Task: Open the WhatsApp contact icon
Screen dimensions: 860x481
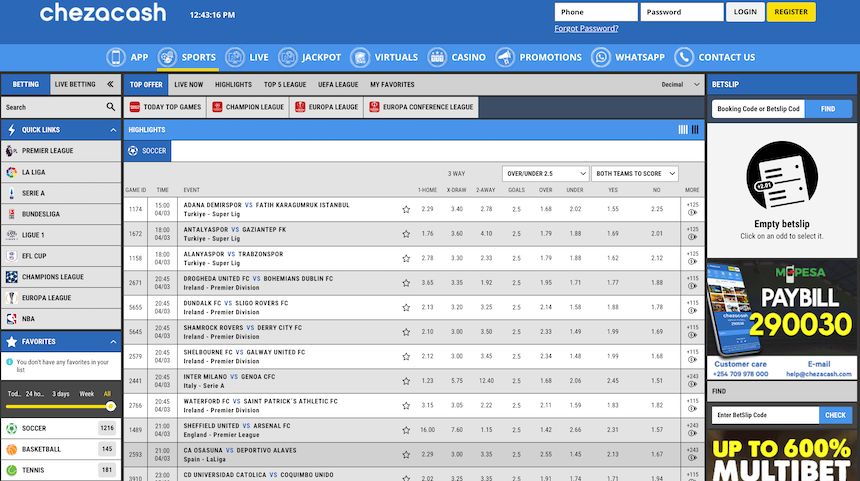Action: click(x=600, y=57)
